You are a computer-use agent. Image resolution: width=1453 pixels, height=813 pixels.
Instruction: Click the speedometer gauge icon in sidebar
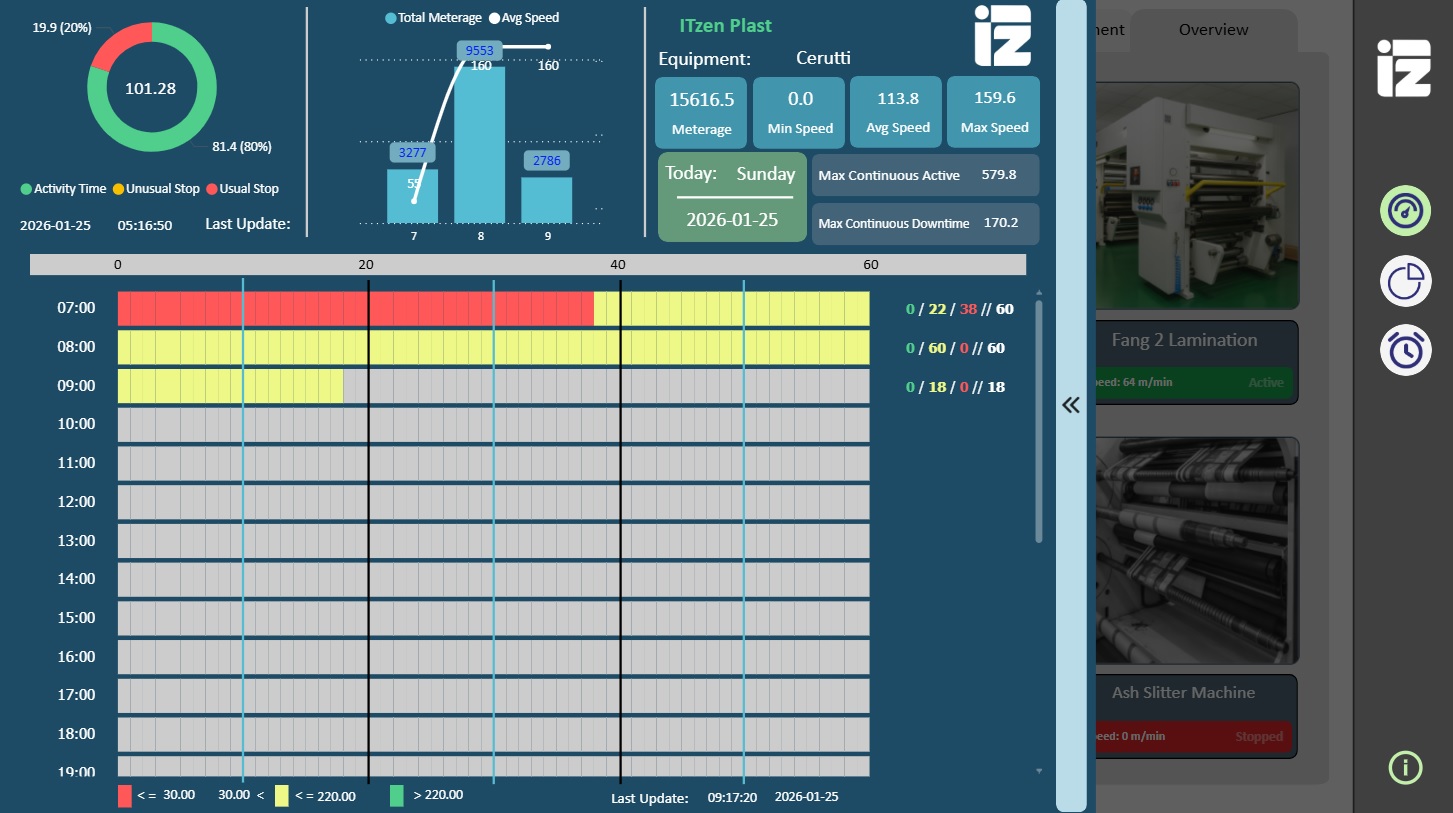pos(1405,211)
